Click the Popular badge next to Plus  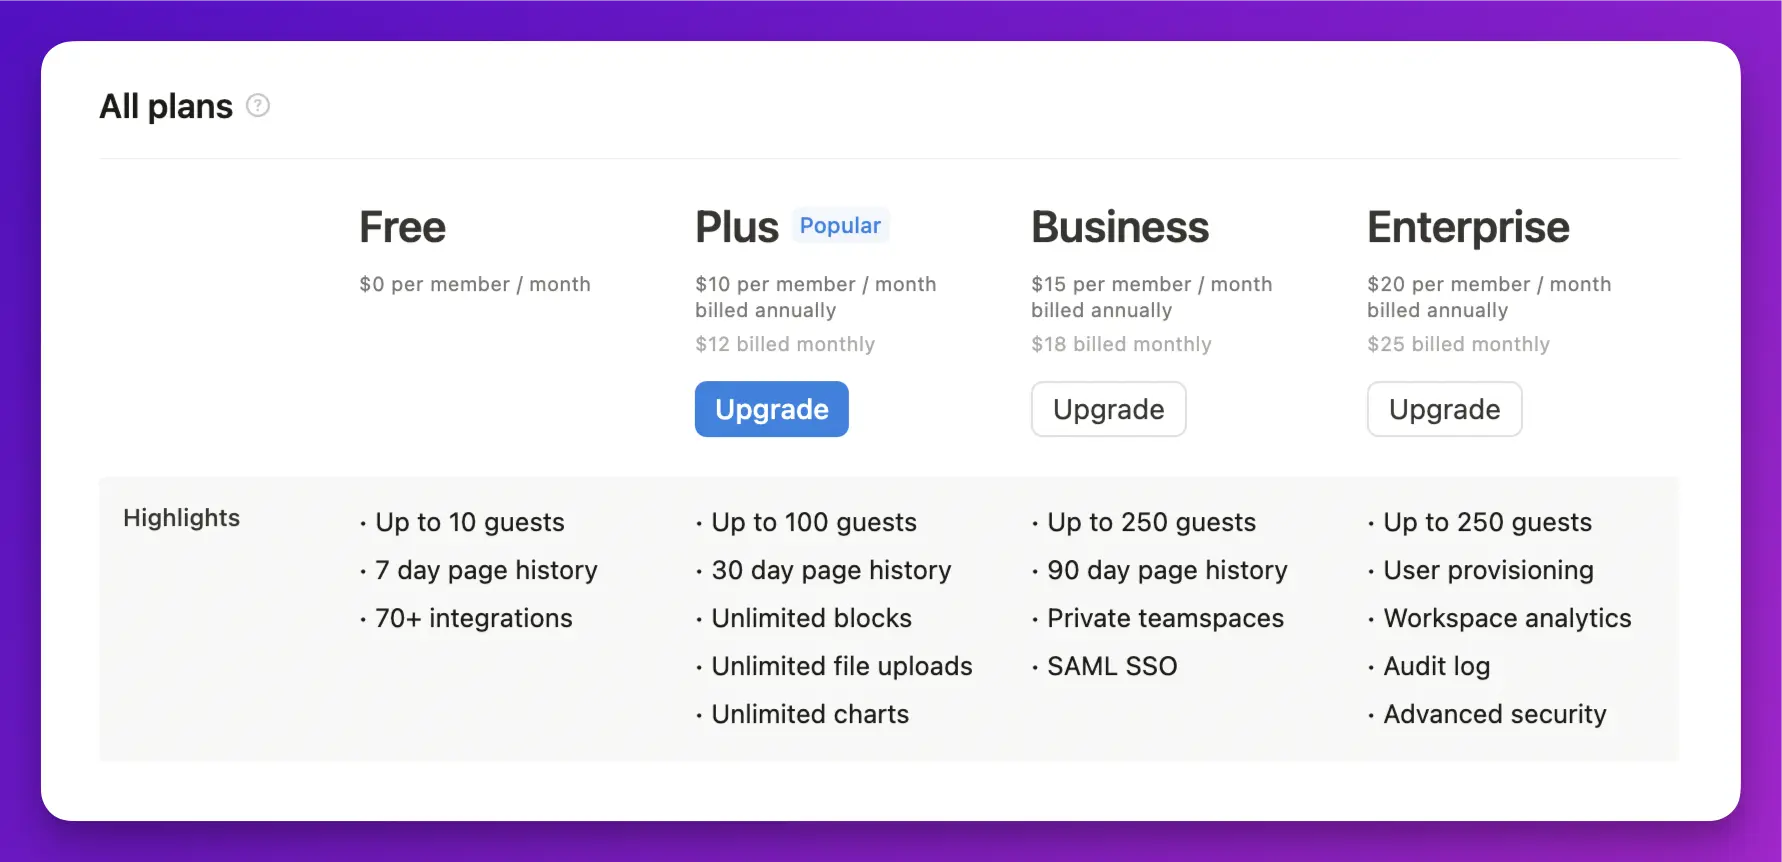(840, 225)
